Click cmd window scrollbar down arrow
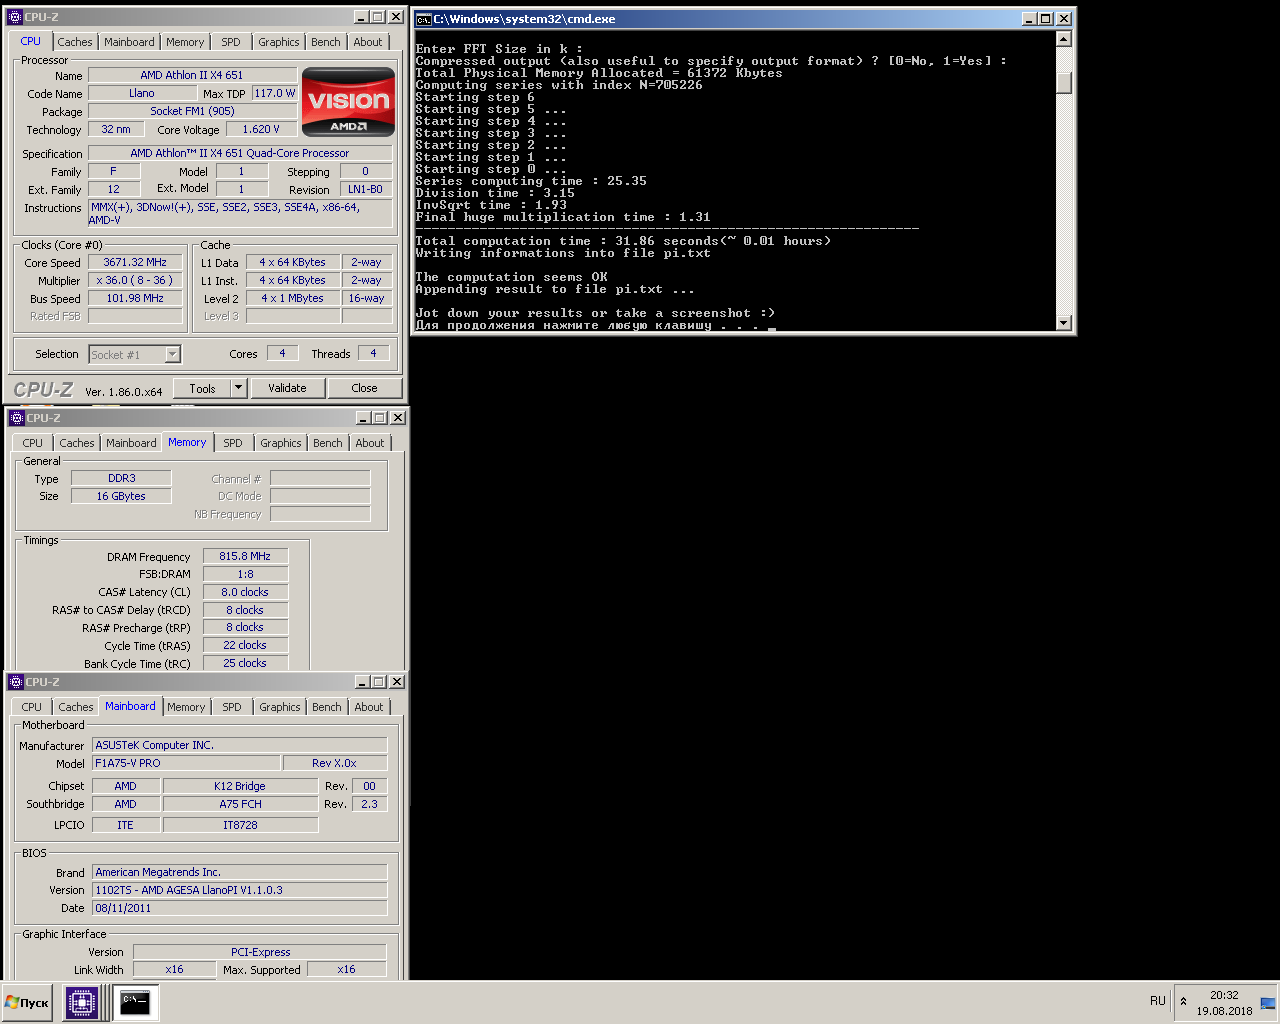Image resolution: width=1280 pixels, height=1024 pixels. pyautogui.click(x=1064, y=322)
